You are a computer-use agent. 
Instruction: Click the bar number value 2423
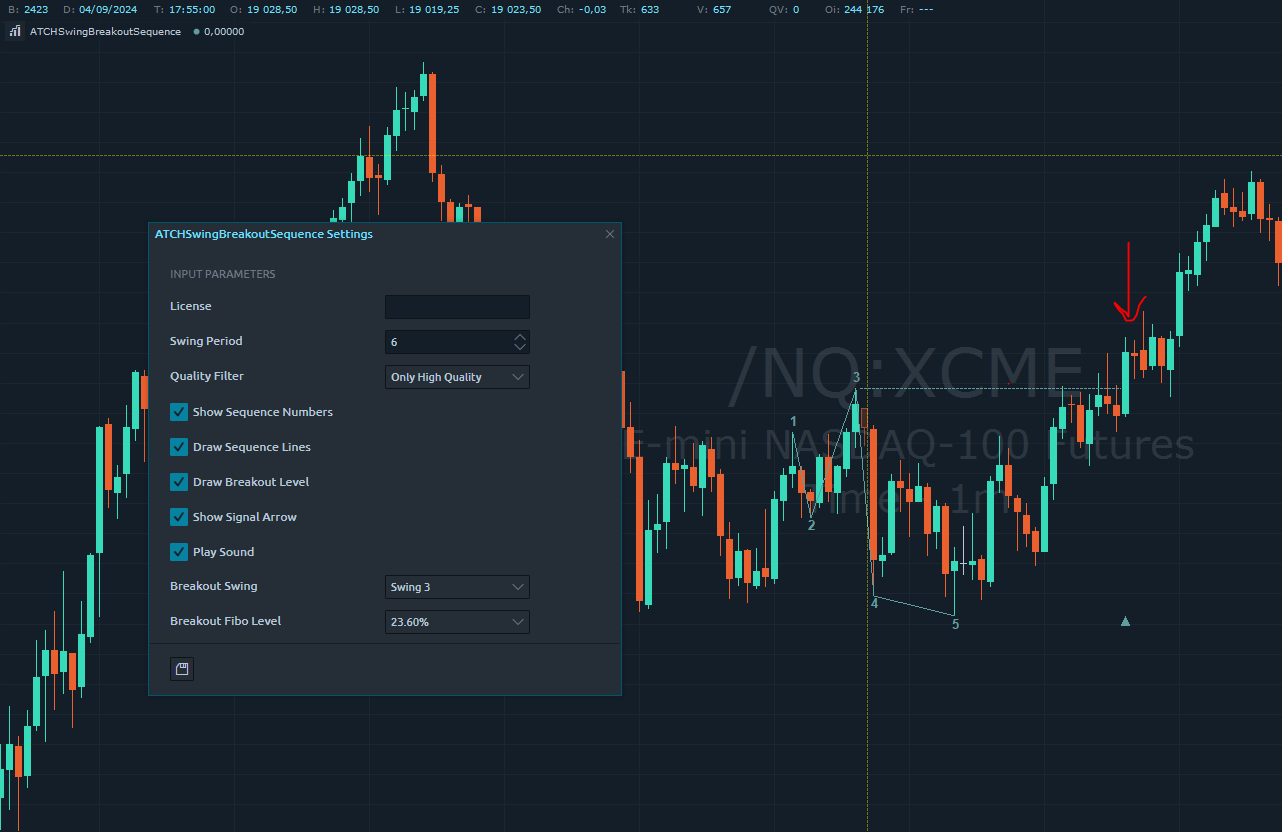tap(35, 9)
